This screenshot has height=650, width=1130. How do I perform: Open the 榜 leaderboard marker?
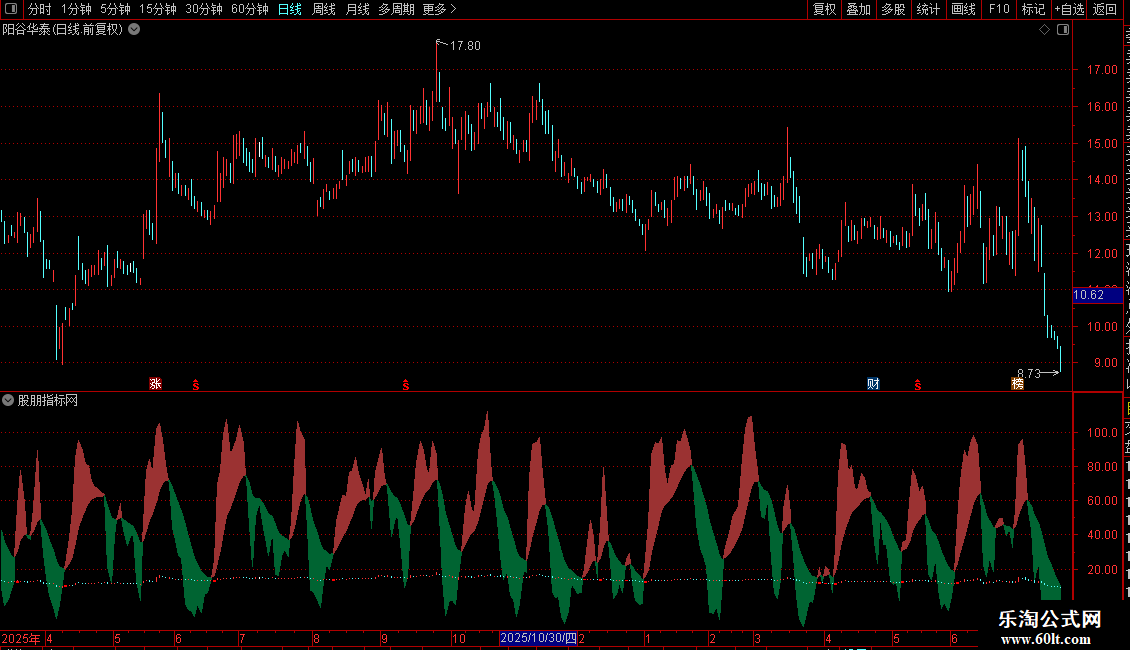(x=1018, y=383)
